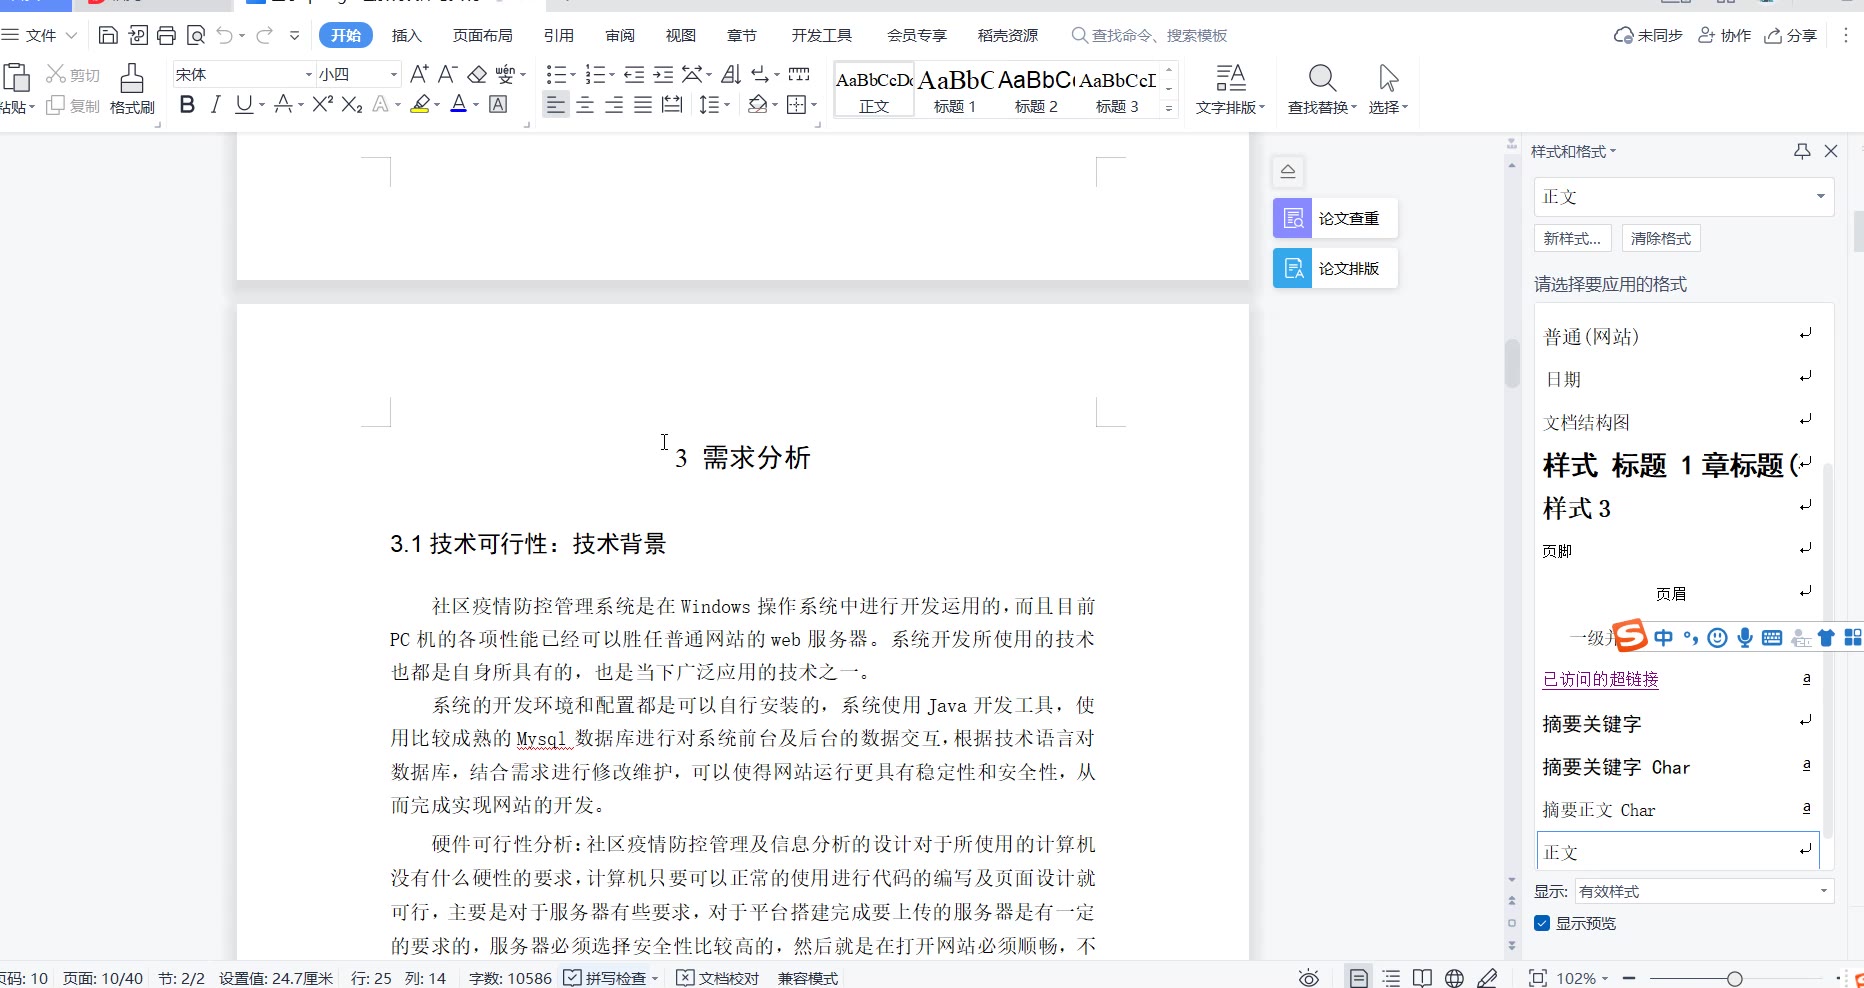Click the Character Border icon

[x=498, y=104]
